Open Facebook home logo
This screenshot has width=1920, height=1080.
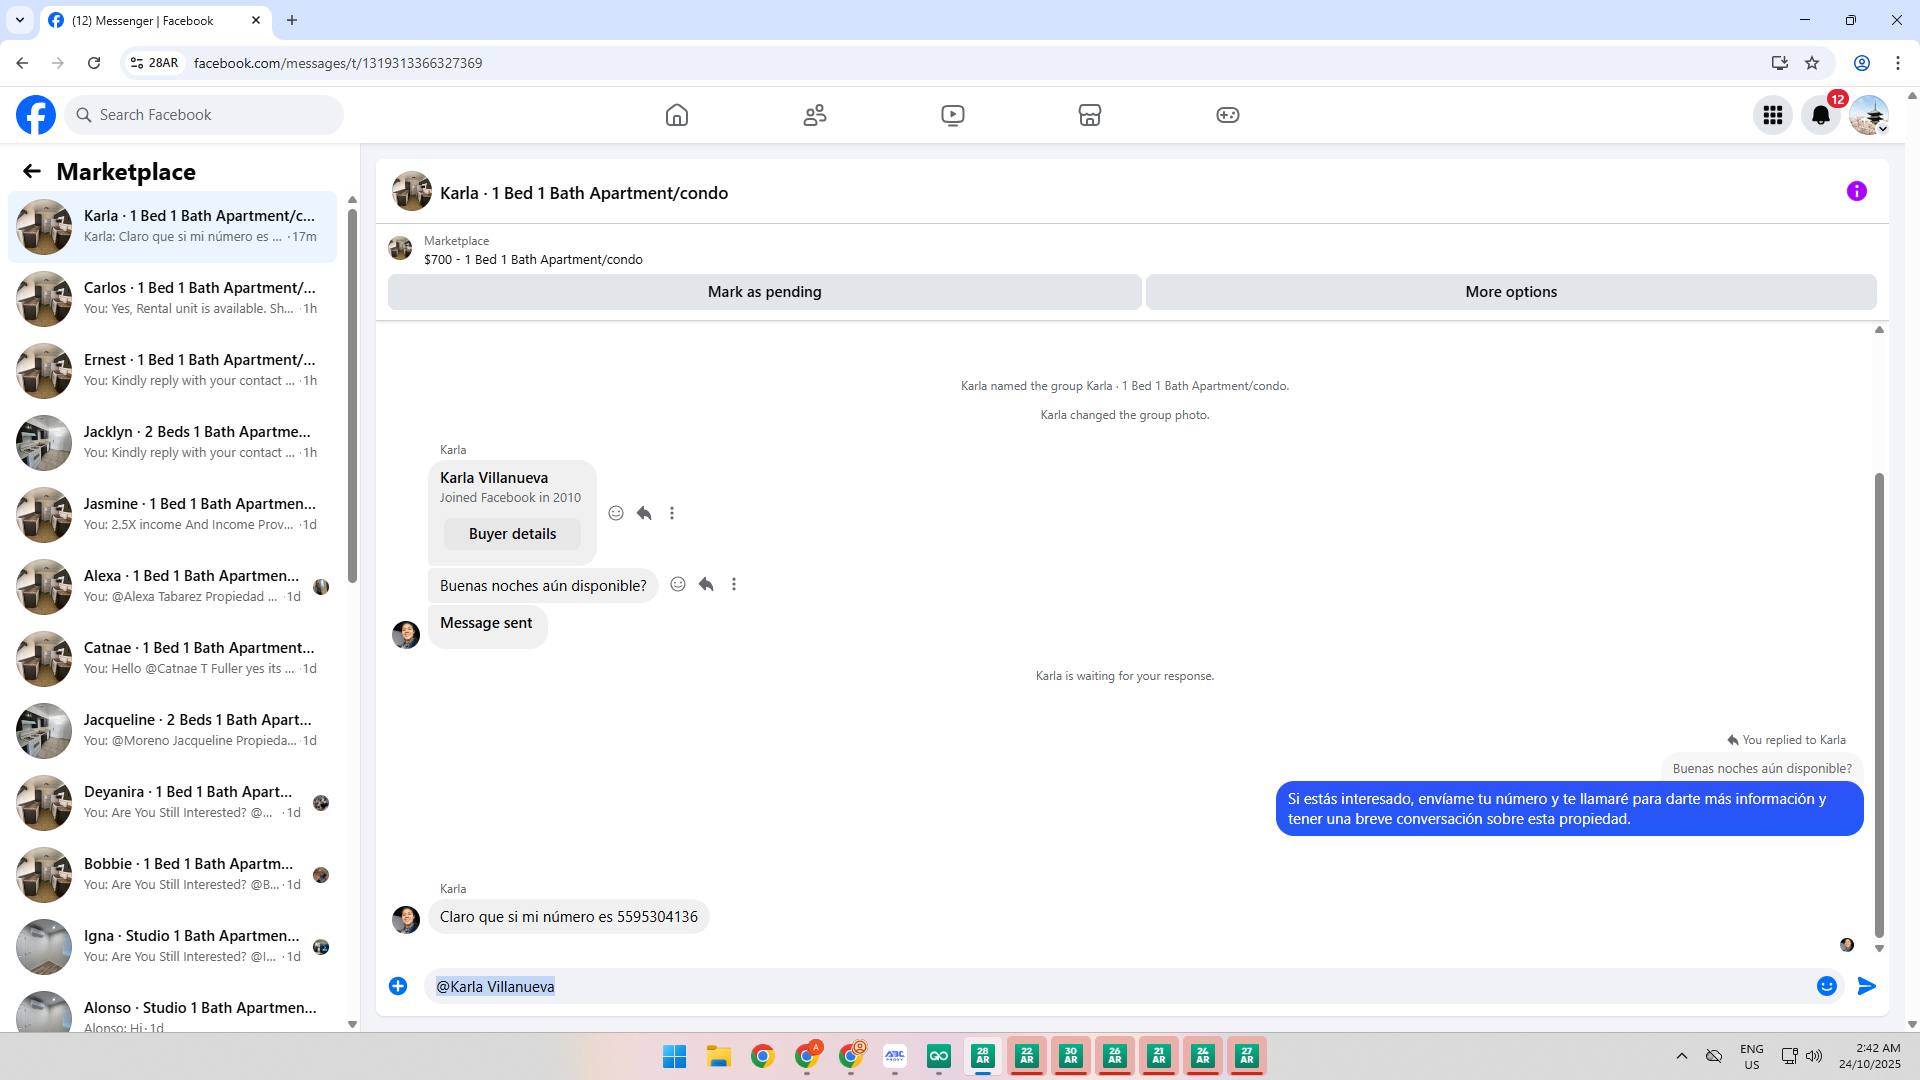tap(36, 115)
